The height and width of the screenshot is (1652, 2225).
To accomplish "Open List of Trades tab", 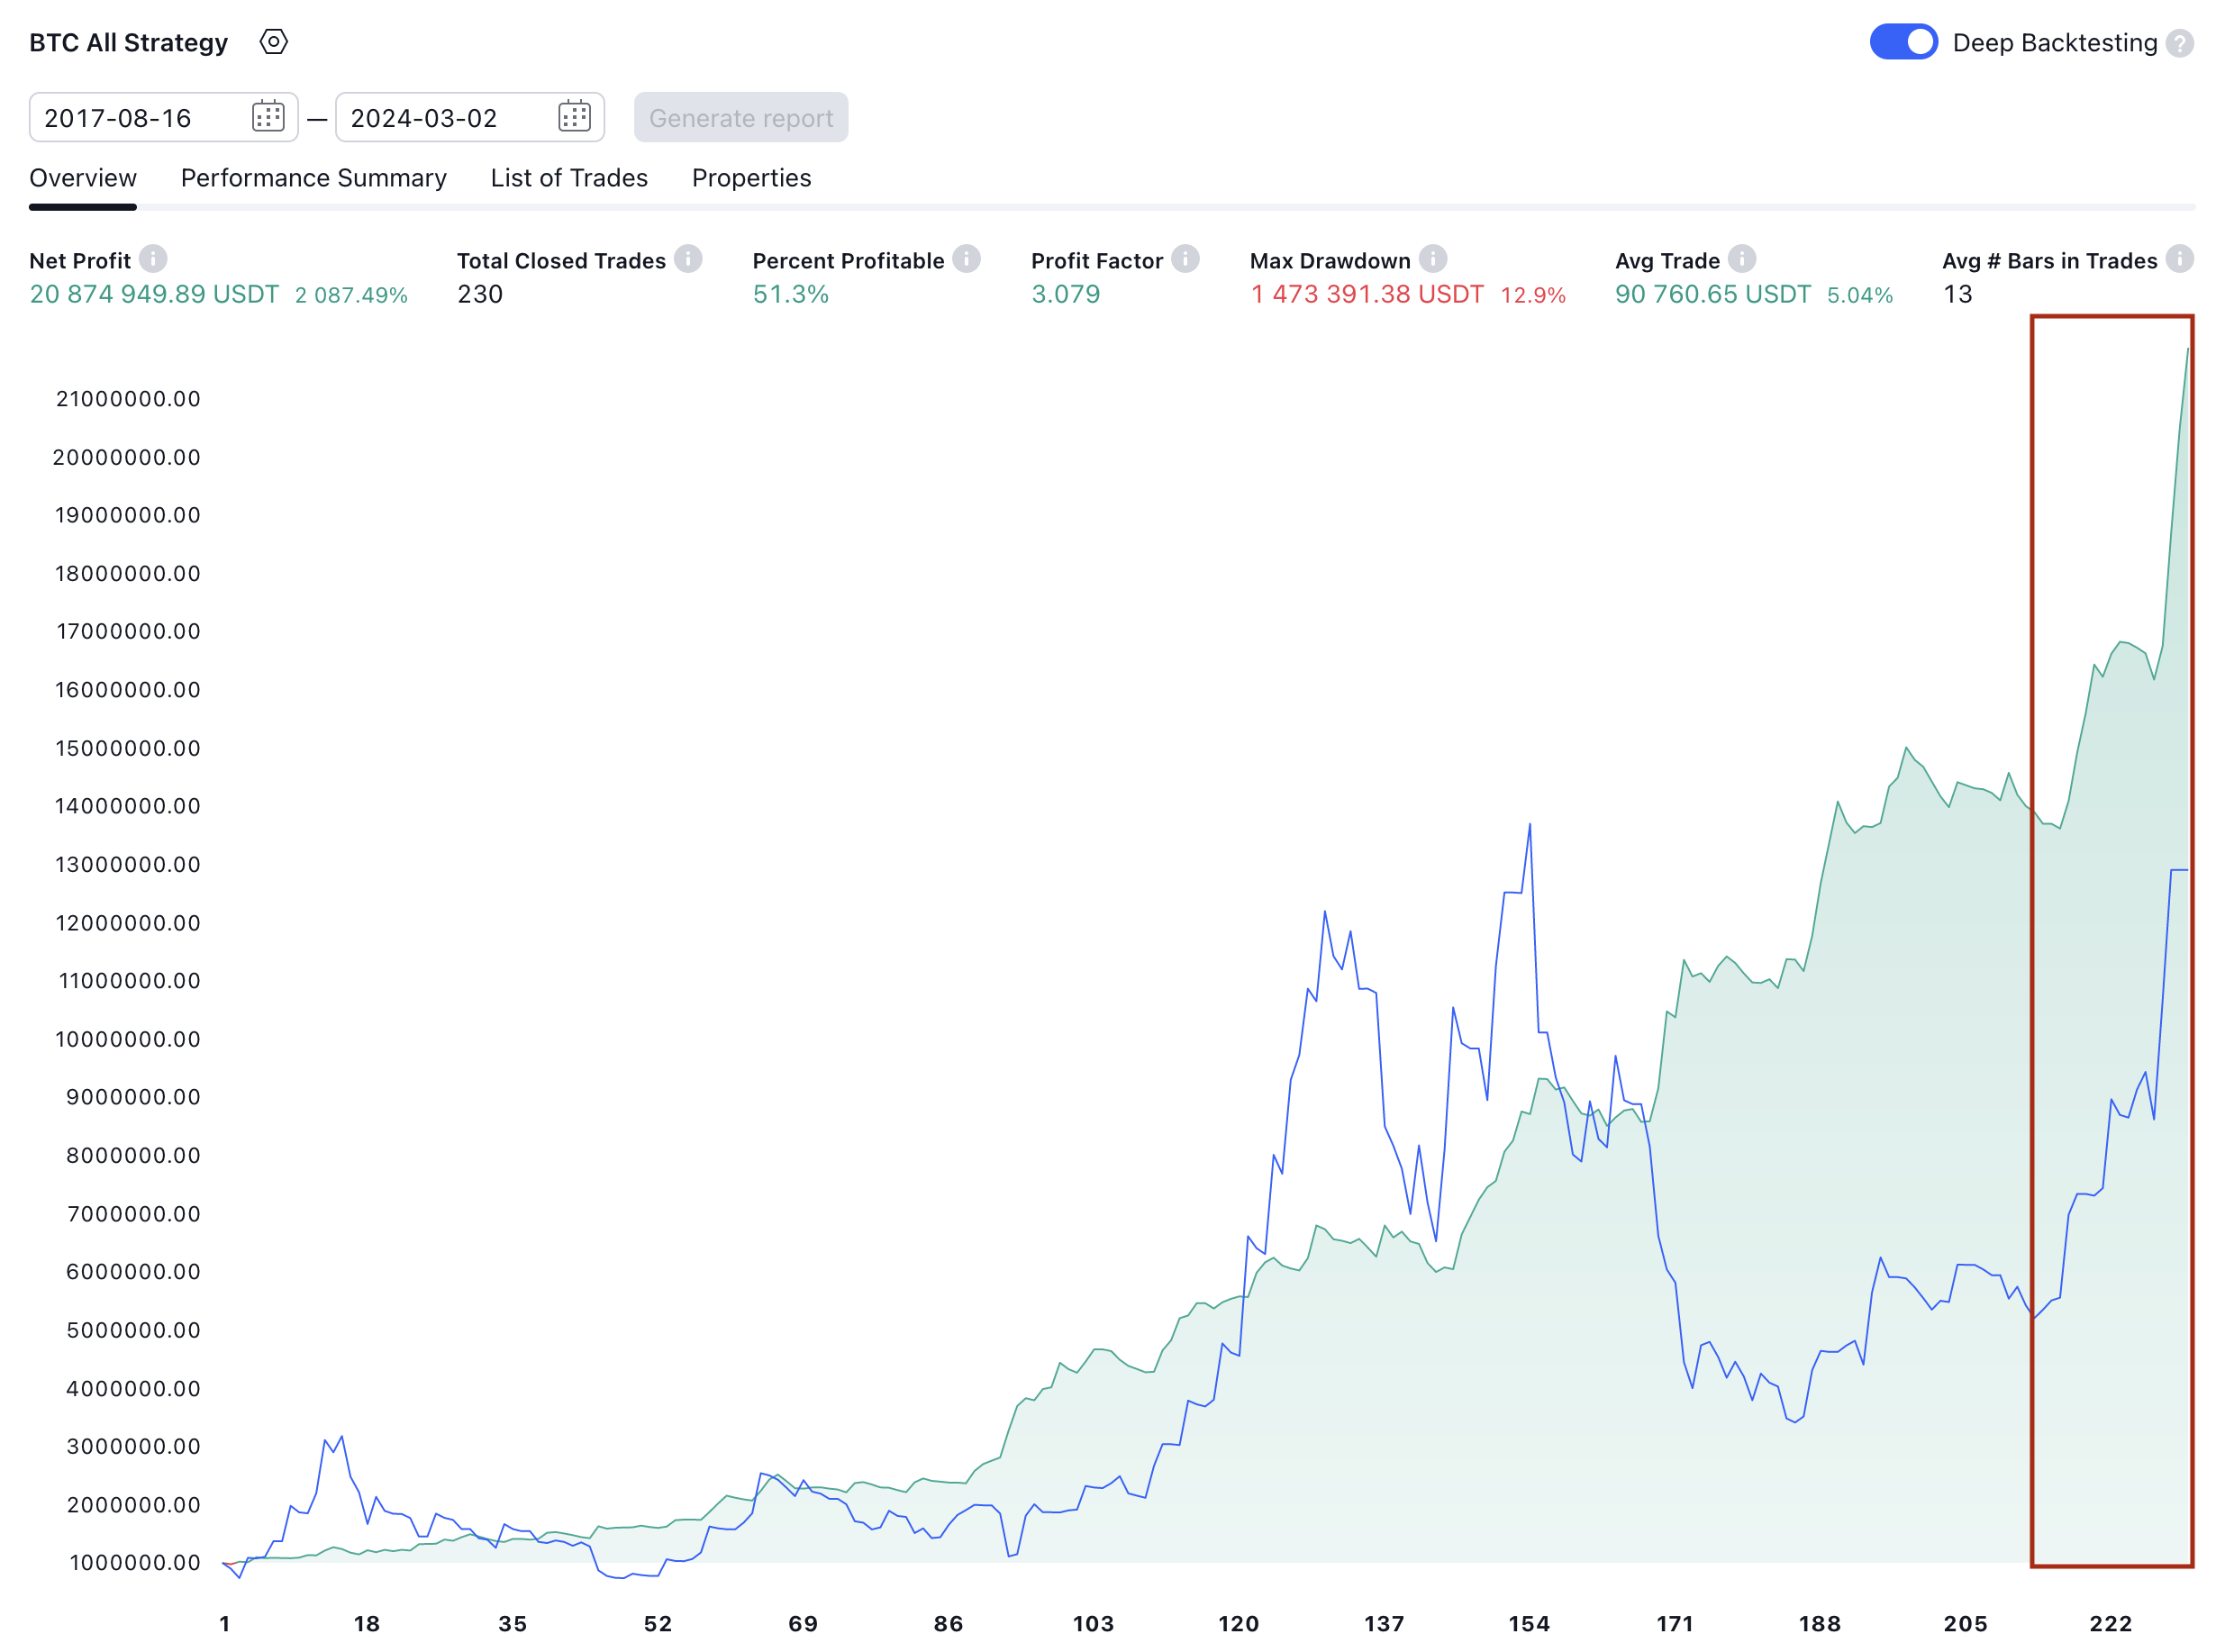I will click(569, 178).
